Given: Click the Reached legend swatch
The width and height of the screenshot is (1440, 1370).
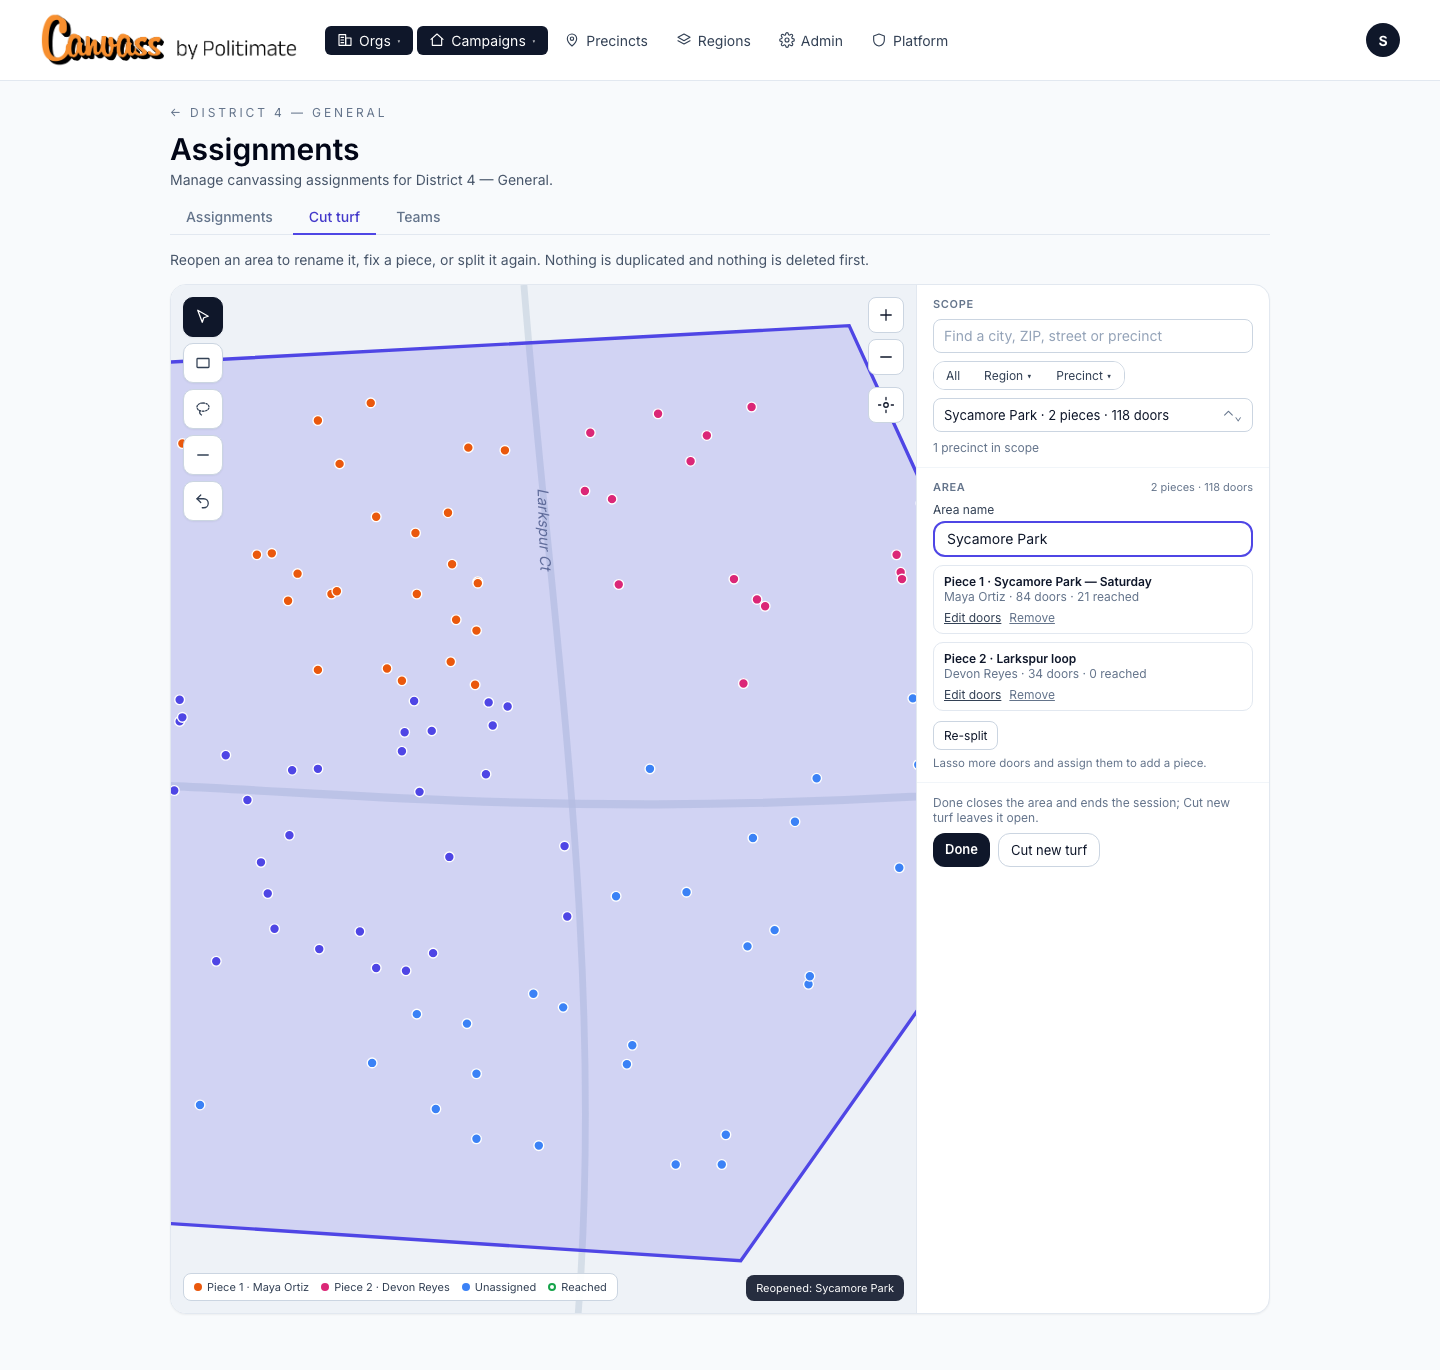Looking at the screenshot, I should pos(552,1287).
